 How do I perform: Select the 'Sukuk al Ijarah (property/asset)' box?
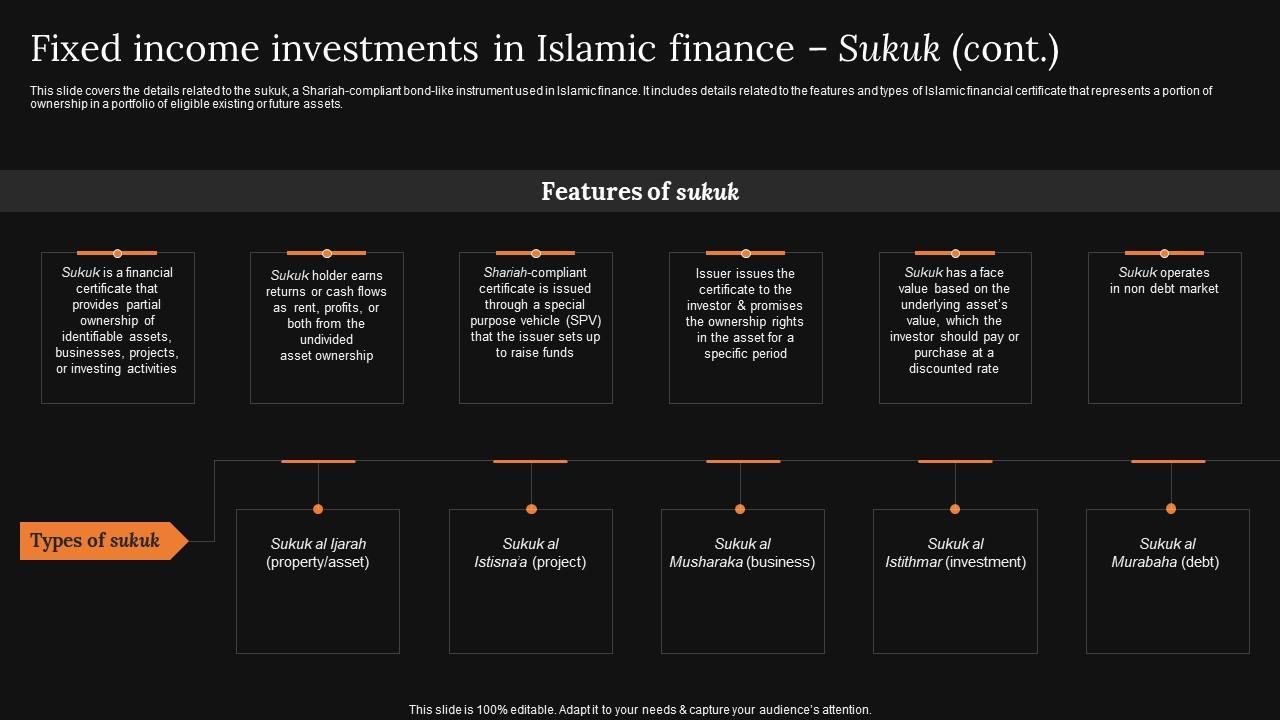(x=318, y=581)
